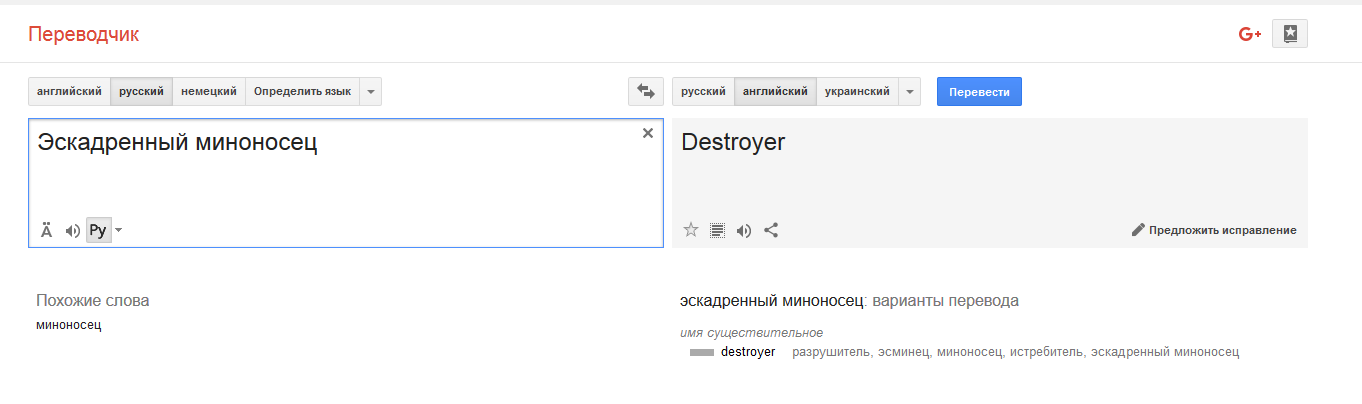The width and height of the screenshot is (1362, 404).
Task: Star the translation to save it
Action: coord(690,230)
